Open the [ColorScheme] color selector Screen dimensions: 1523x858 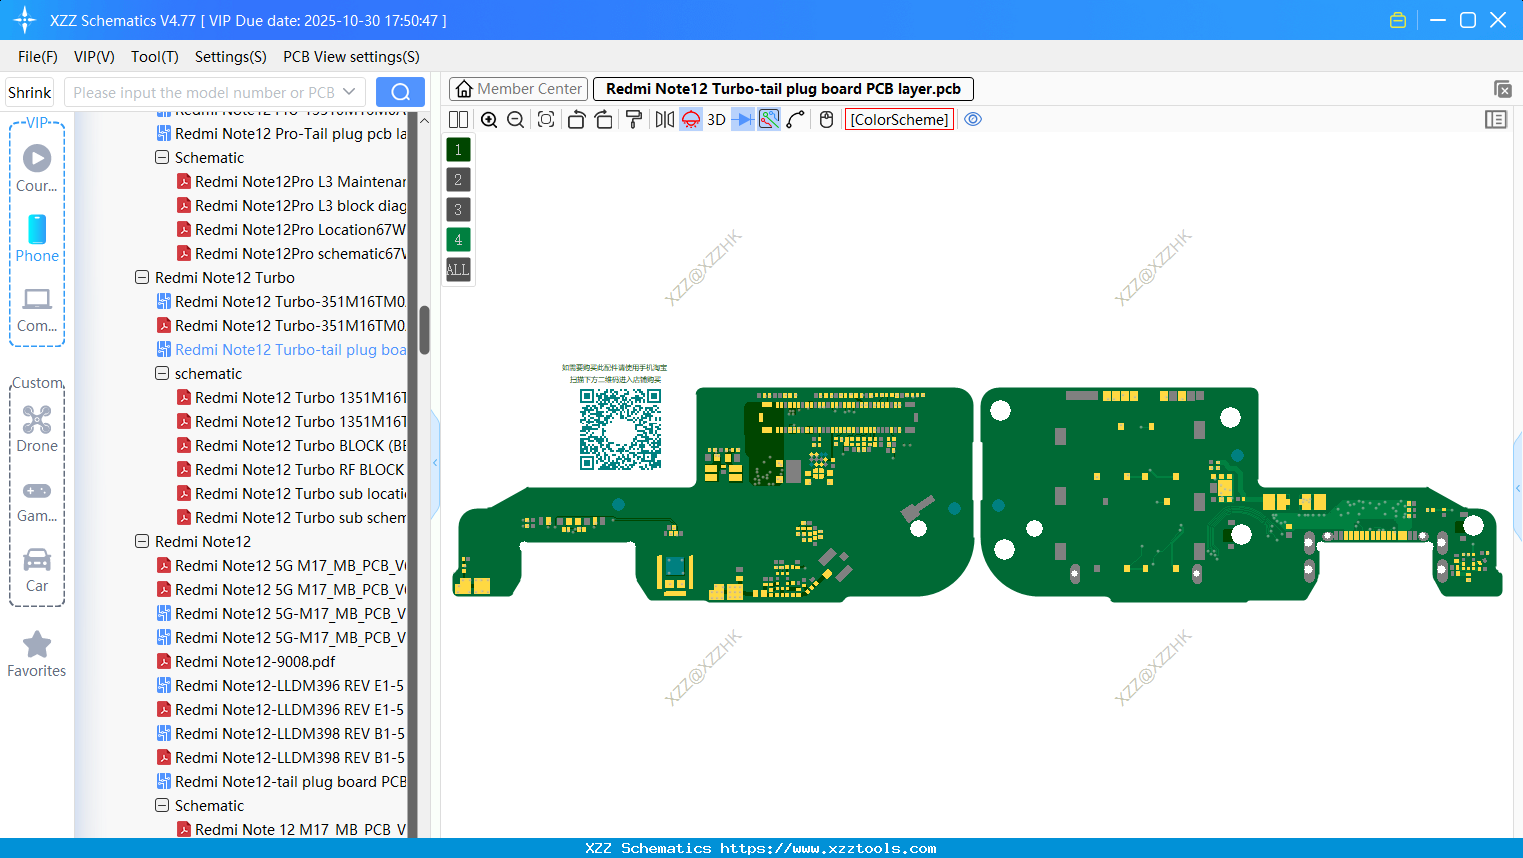(898, 119)
